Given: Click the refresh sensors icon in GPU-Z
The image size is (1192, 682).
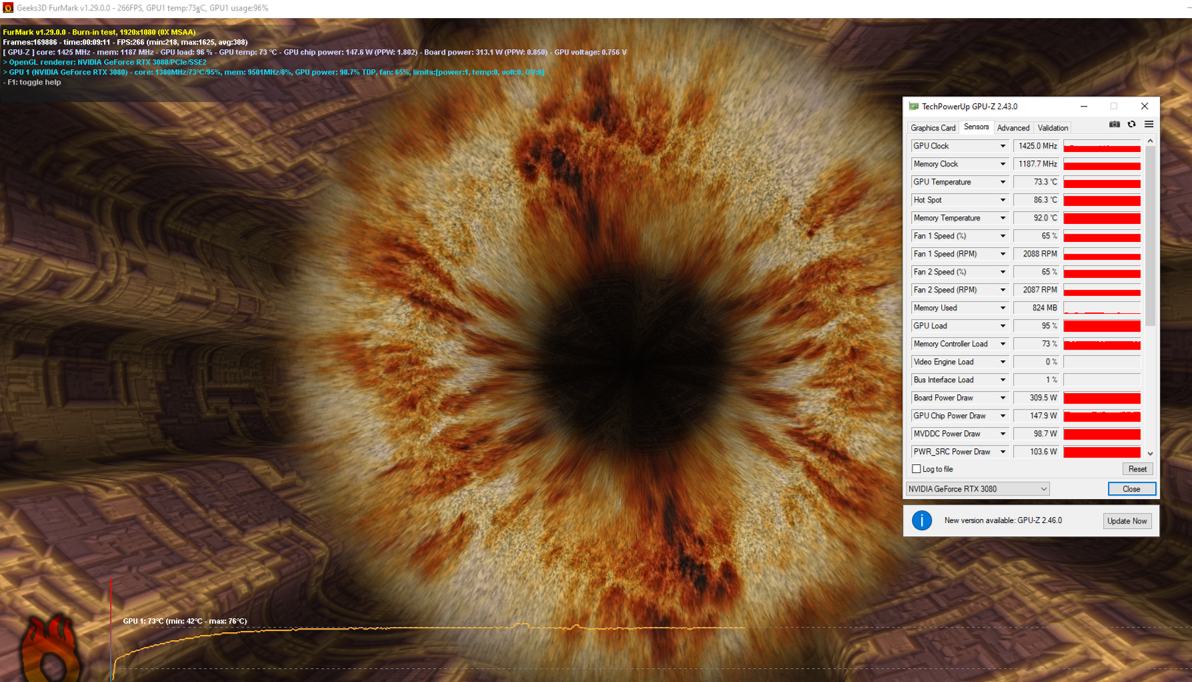Looking at the screenshot, I should [x=1131, y=125].
